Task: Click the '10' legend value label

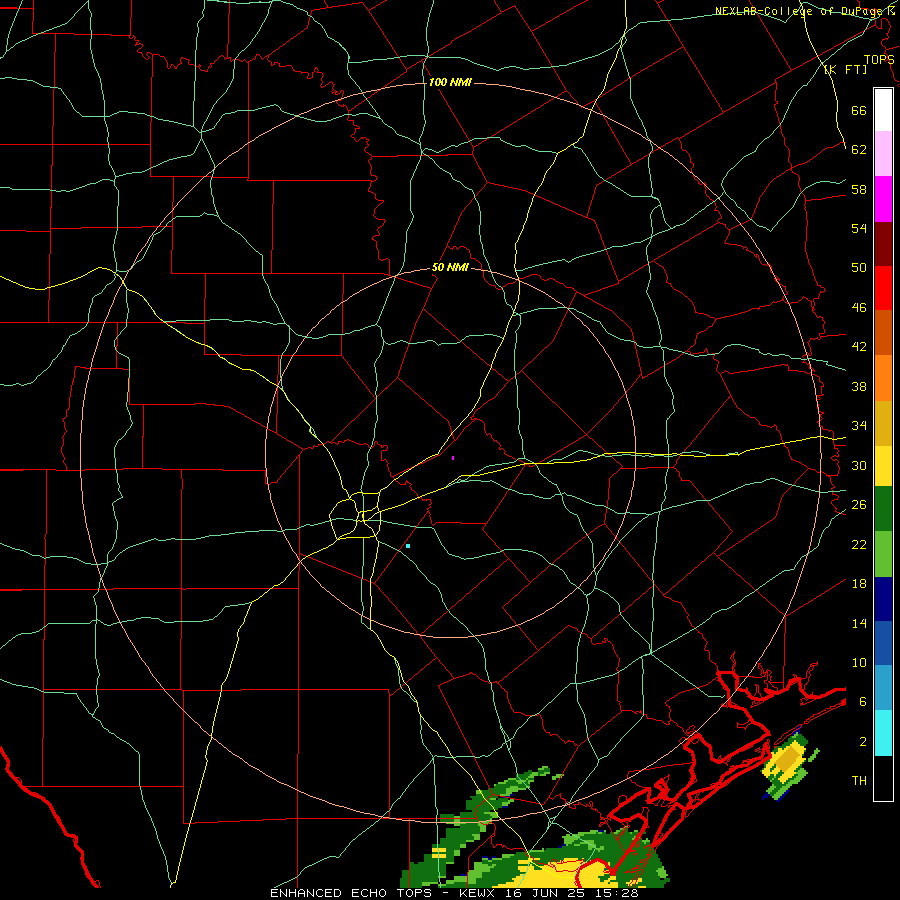Action: 859,662
